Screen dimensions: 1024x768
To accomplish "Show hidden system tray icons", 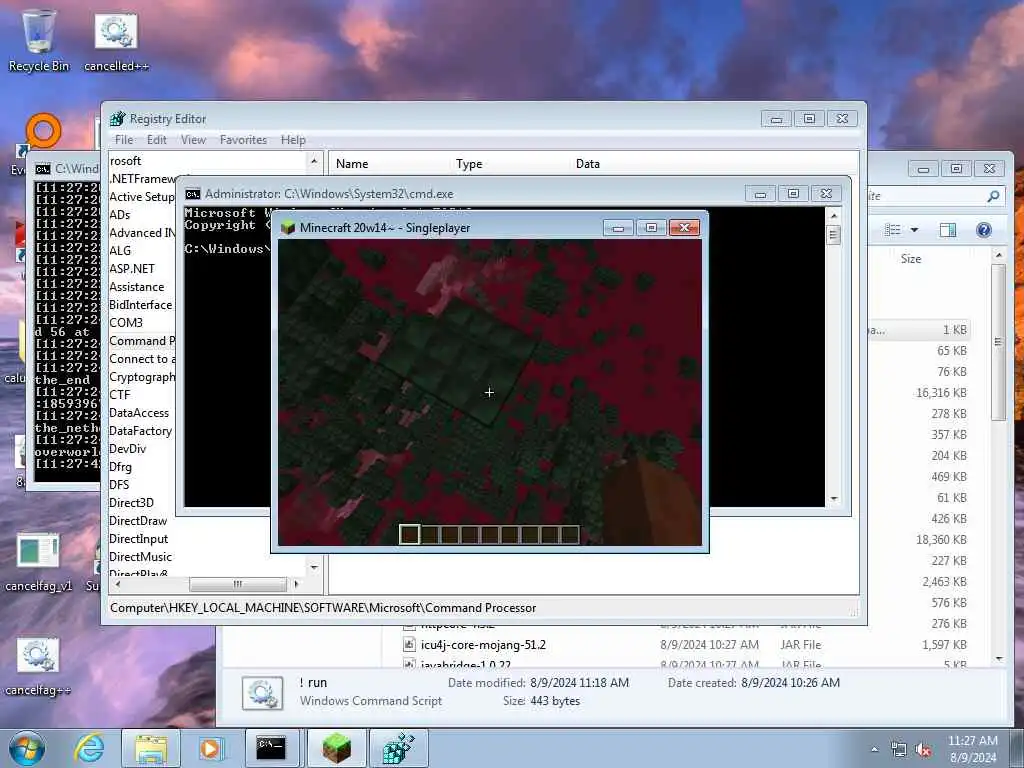I will pos(874,749).
